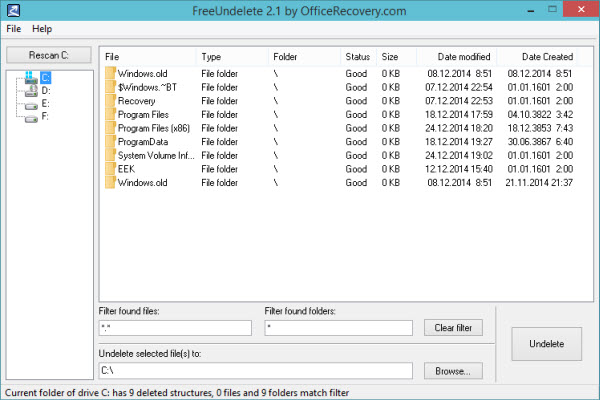The height and width of the screenshot is (400, 600).
Task: Close the FreeUndelete window
Action: click(581, 9)
